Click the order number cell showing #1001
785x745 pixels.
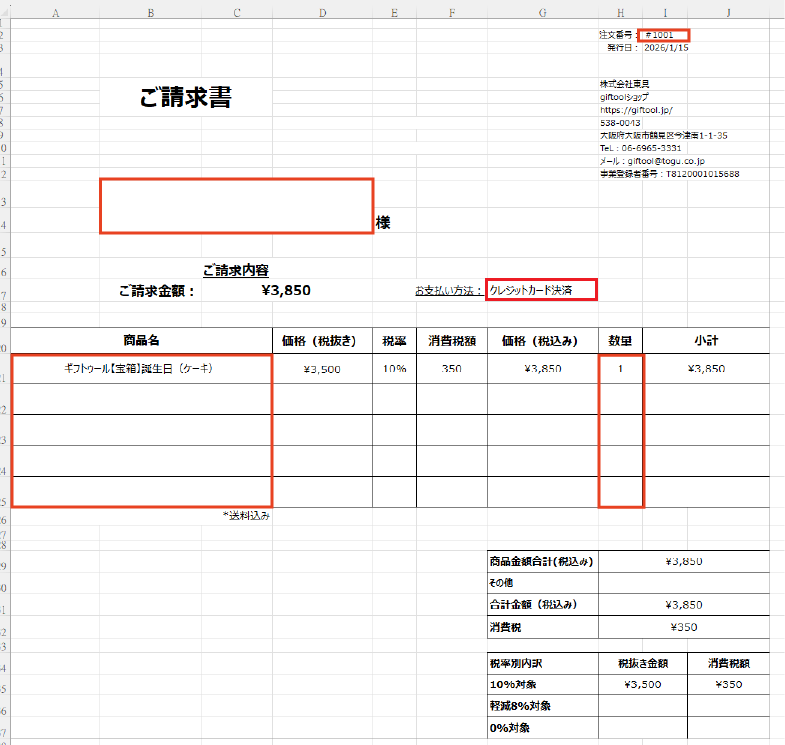(667, 35)
